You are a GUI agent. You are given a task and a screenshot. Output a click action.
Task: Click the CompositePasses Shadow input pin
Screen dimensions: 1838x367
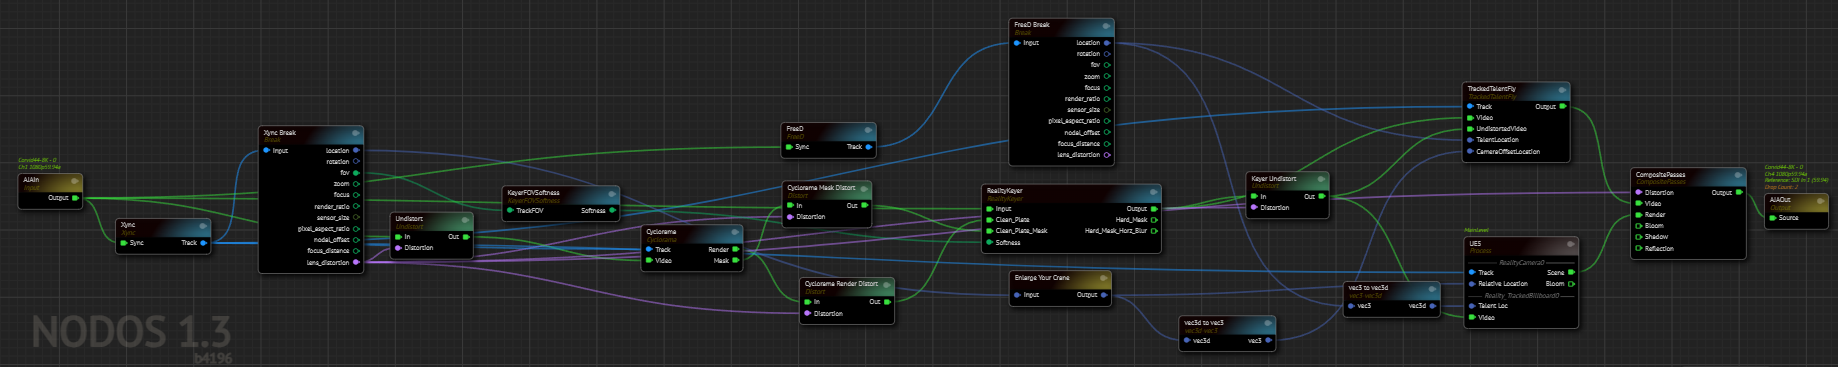tap(1638, 237)
